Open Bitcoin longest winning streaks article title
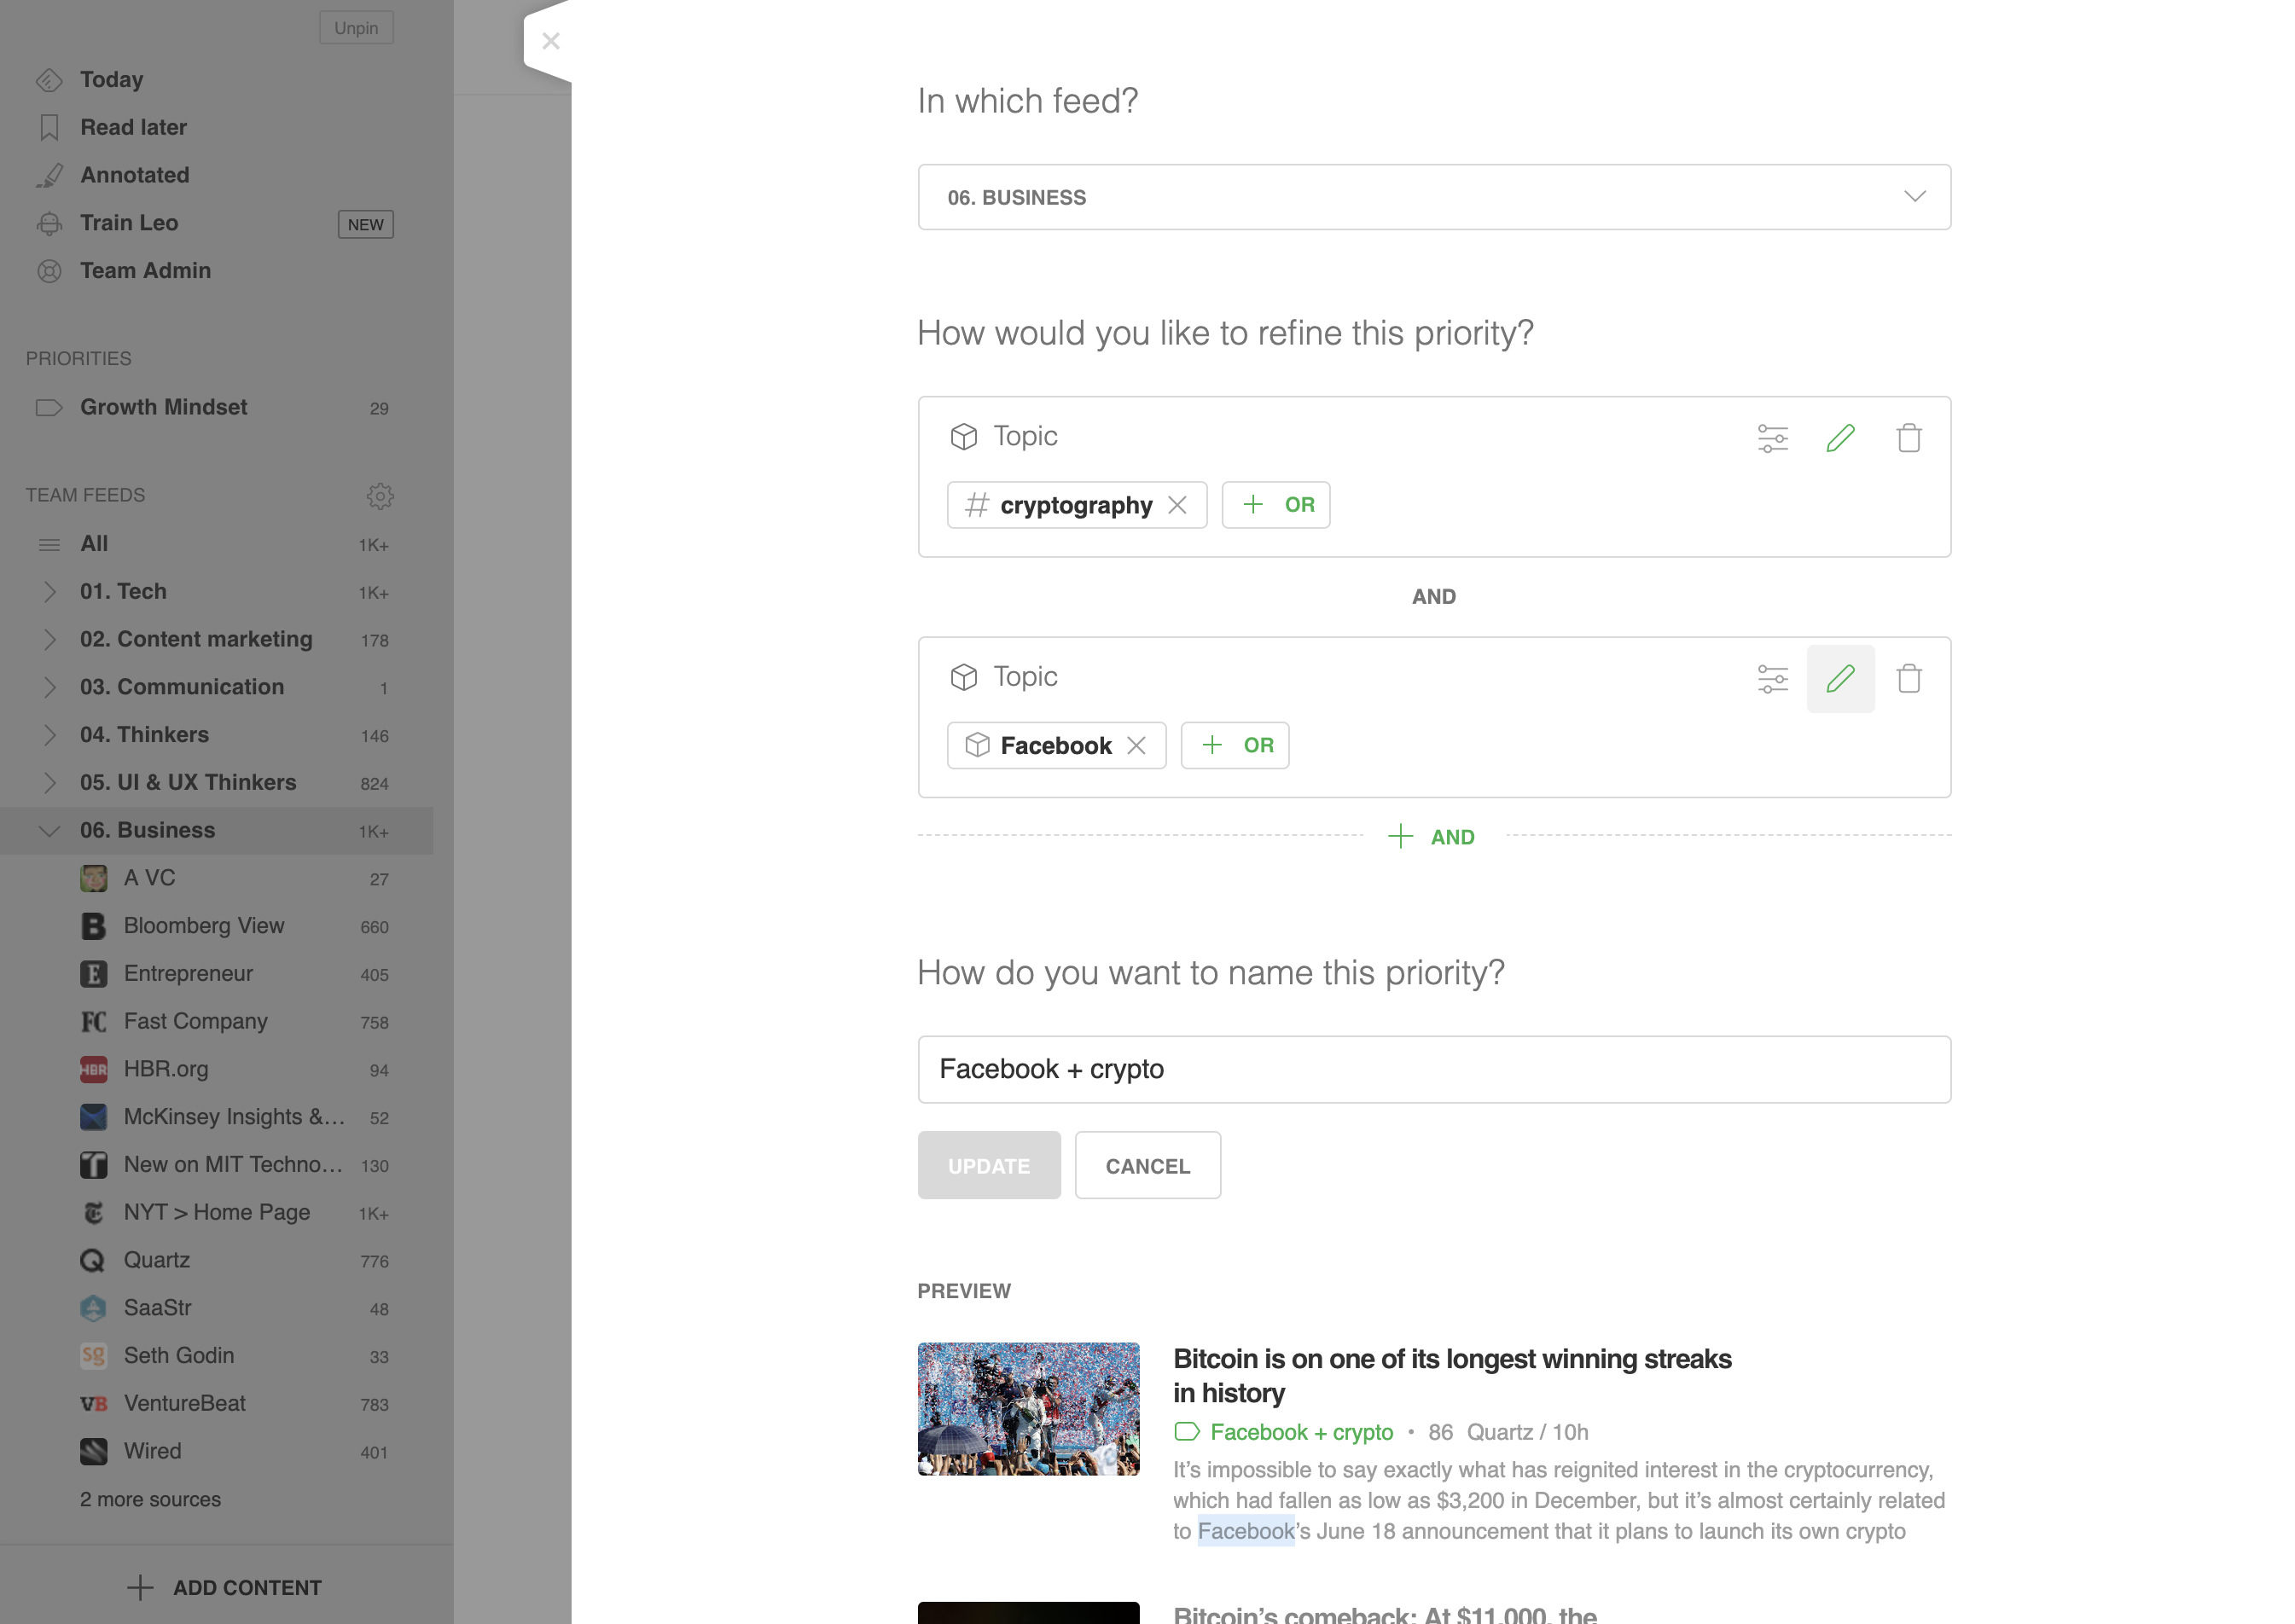The image size is (2295, 1624). coord(1451,1376)
